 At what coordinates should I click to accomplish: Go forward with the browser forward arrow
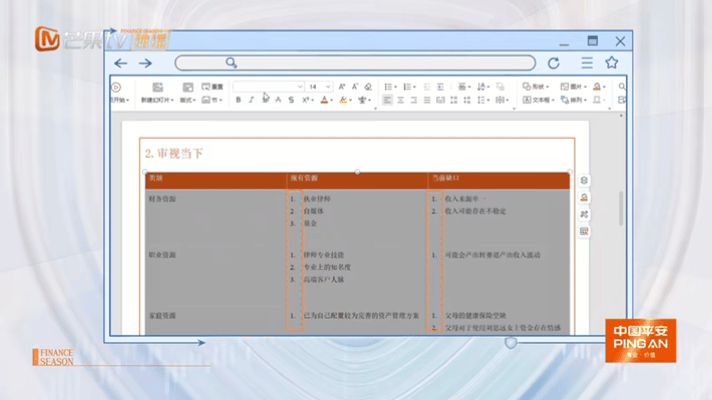(x=145, y=63)
